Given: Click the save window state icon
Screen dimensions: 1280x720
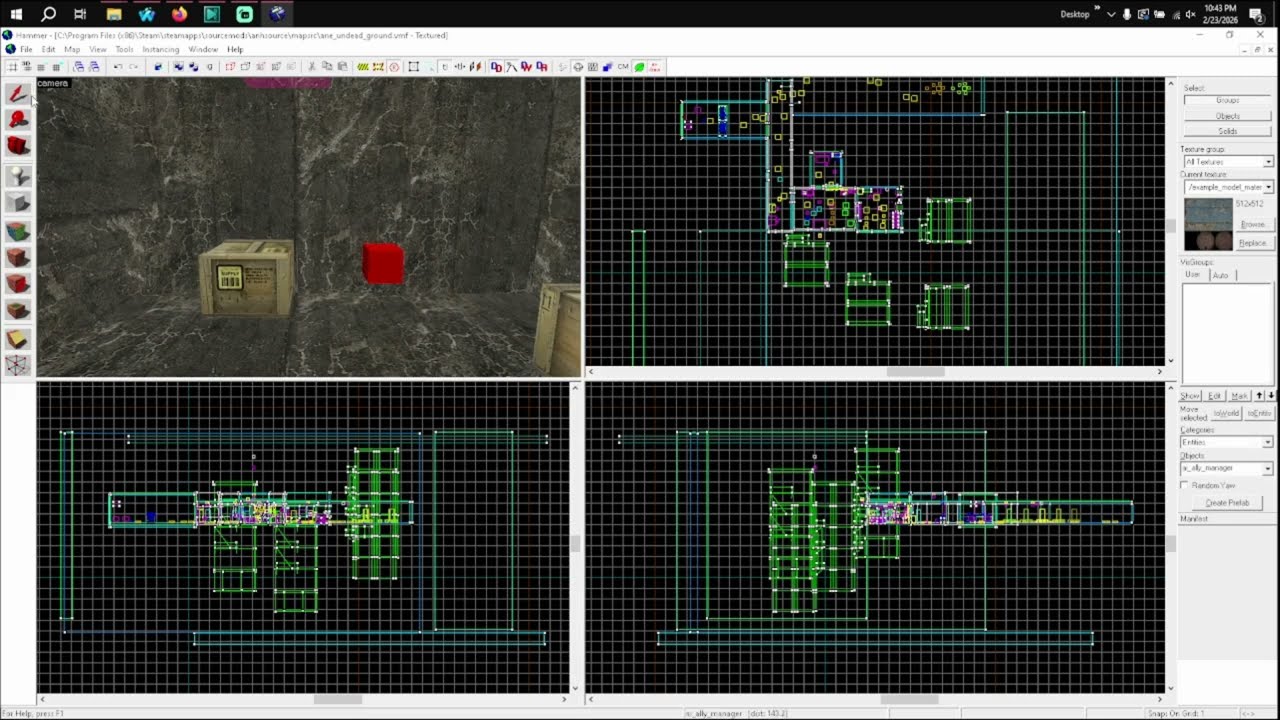Looking at the screenshot, I should [x=94, y=66].
